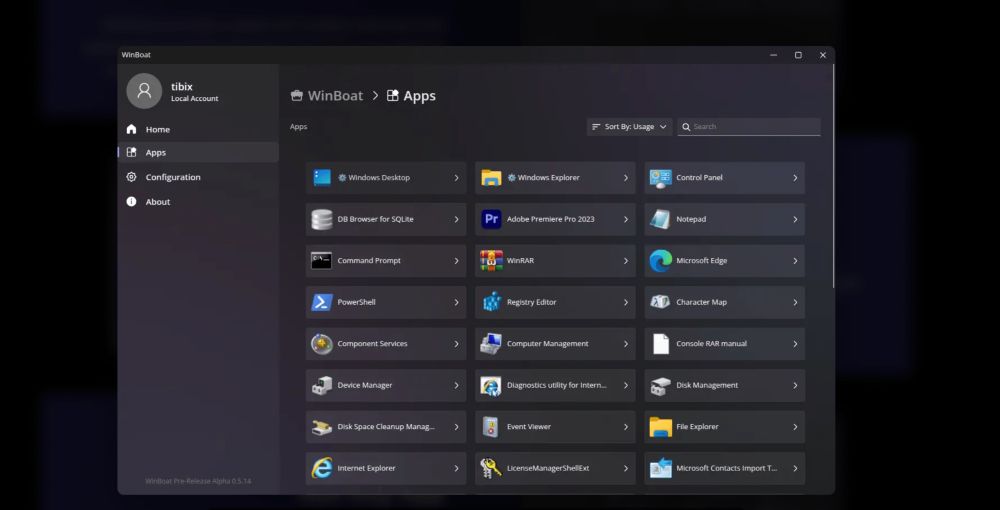The image size is (1000, 510).
Task: Open the Sort By: Usage dropdown
Action: pos(629,127)
